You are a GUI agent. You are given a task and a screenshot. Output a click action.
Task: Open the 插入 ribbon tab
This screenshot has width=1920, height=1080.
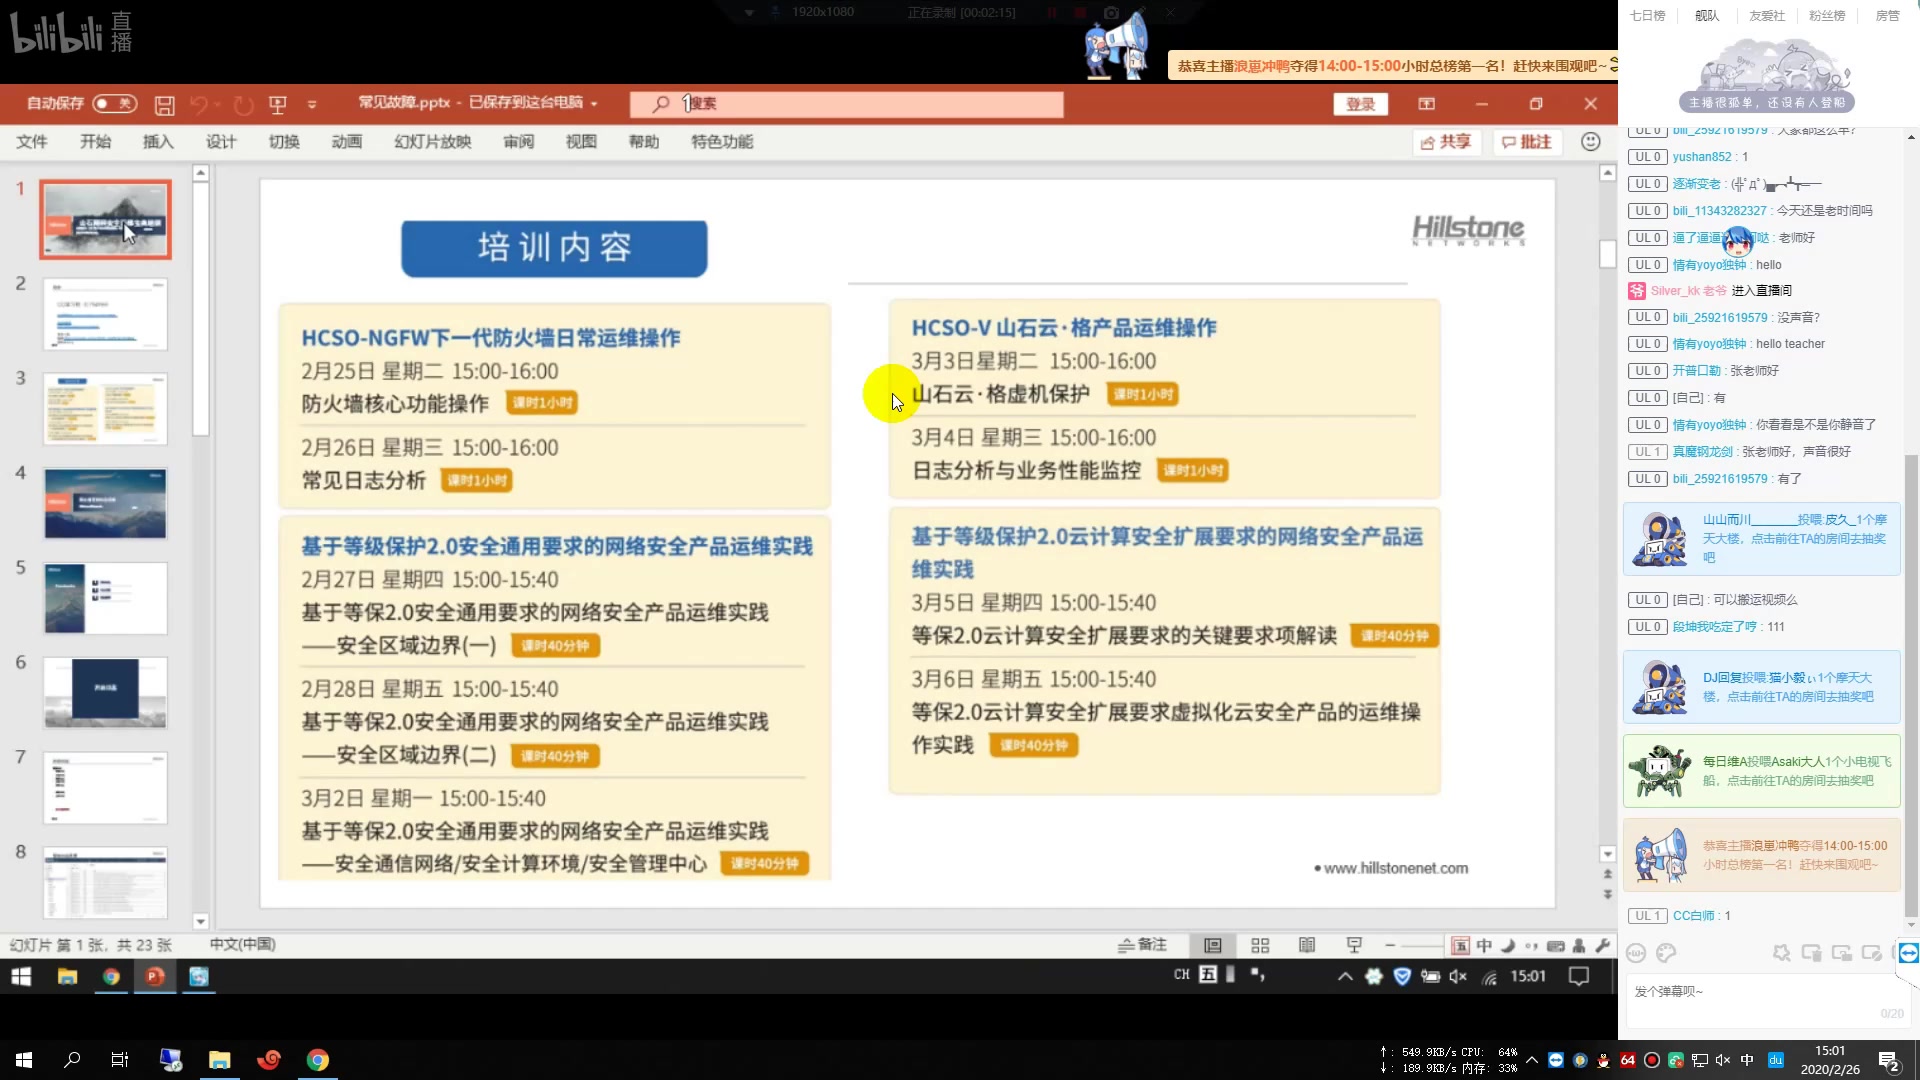point(158,142)
